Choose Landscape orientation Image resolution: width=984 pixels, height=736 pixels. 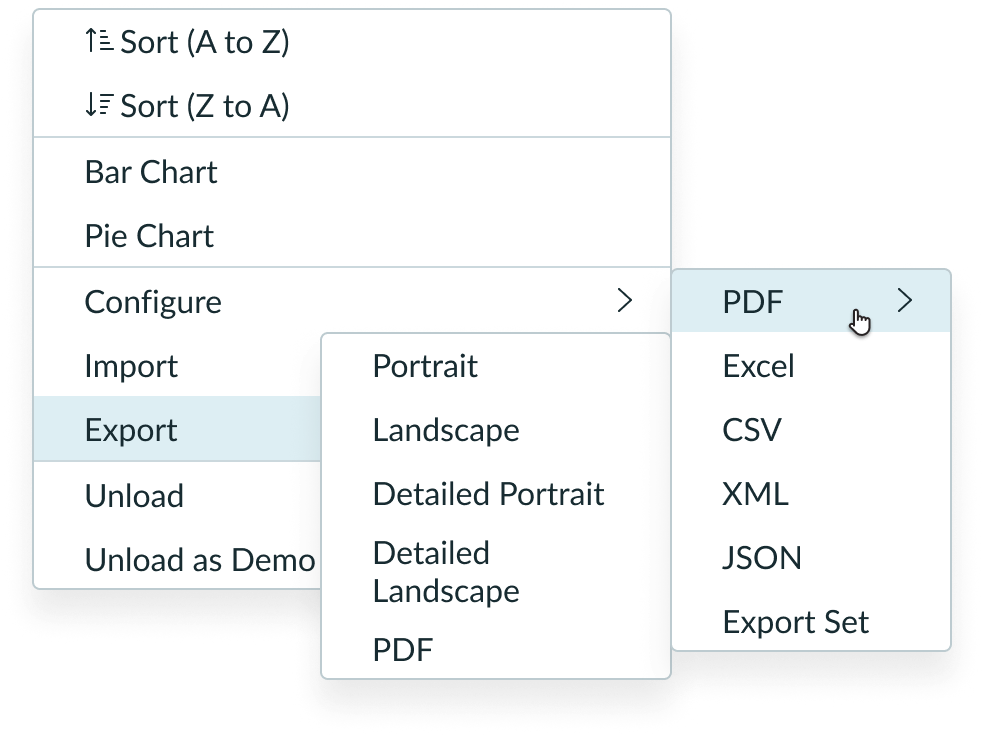click(446, 430)
